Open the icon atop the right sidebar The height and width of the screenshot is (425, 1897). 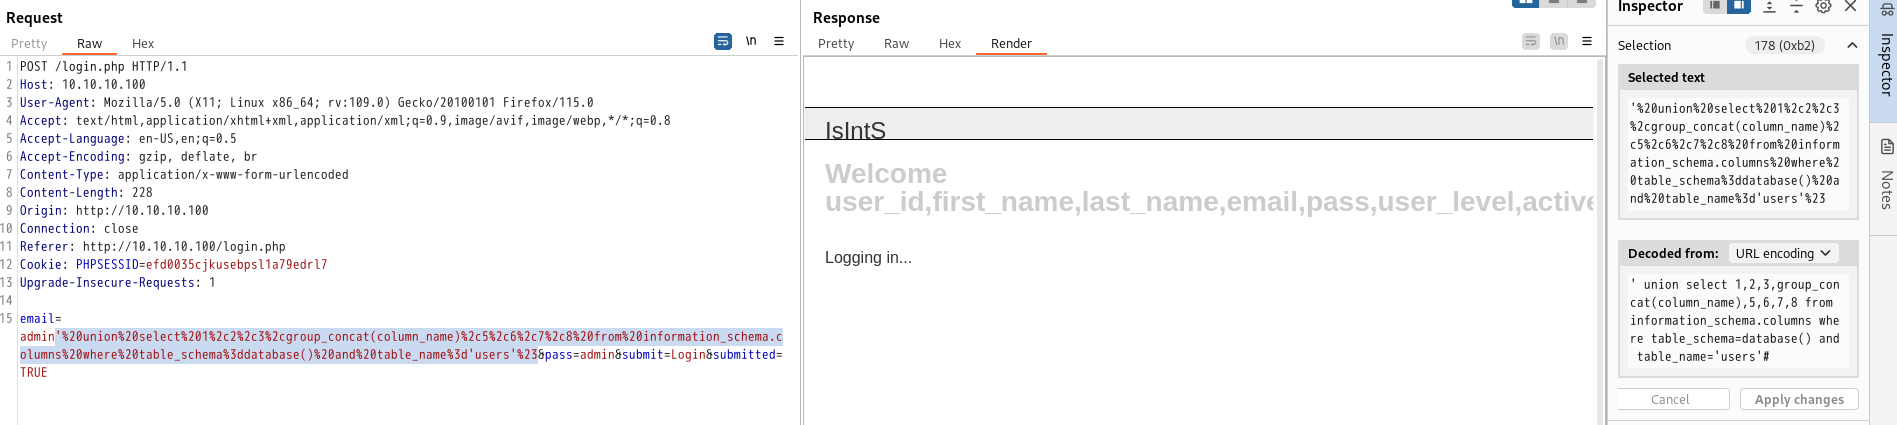tap(1887, 10)
